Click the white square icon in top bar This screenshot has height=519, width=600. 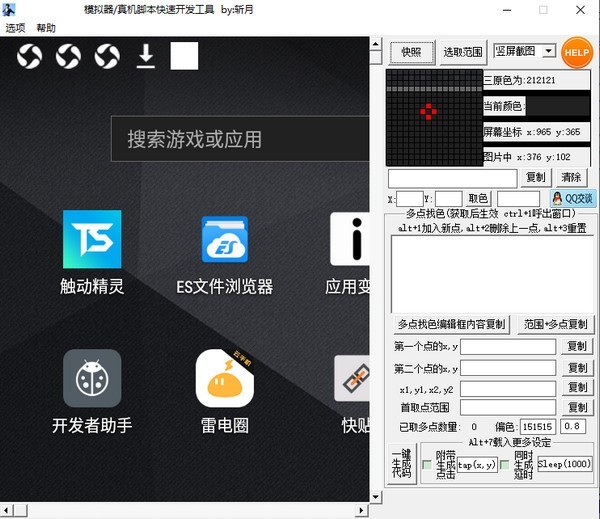[x=184, y=56]
